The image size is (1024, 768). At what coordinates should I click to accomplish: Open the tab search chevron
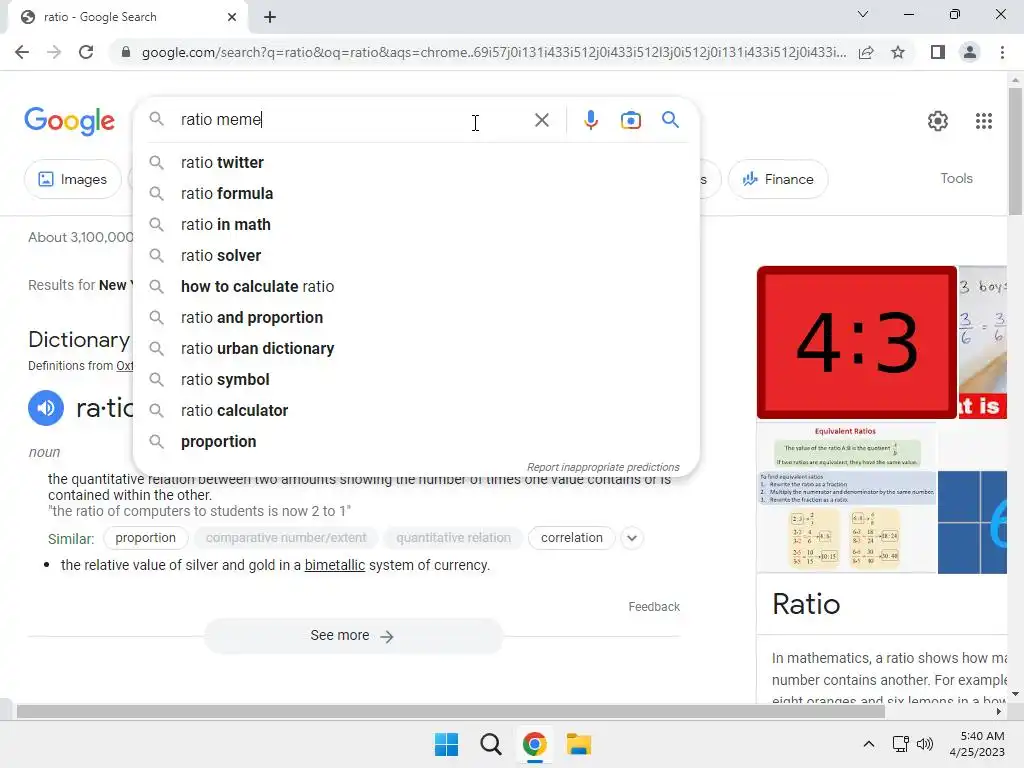click(x=863, y=14)
